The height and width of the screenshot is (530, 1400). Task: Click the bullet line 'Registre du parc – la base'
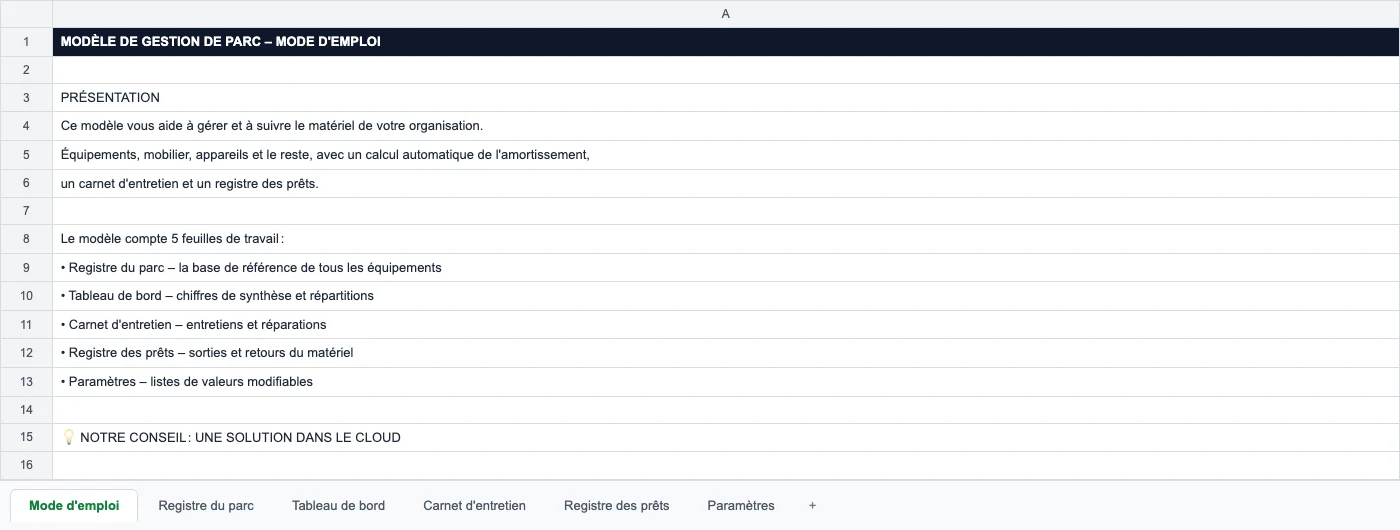pos(725,268)
